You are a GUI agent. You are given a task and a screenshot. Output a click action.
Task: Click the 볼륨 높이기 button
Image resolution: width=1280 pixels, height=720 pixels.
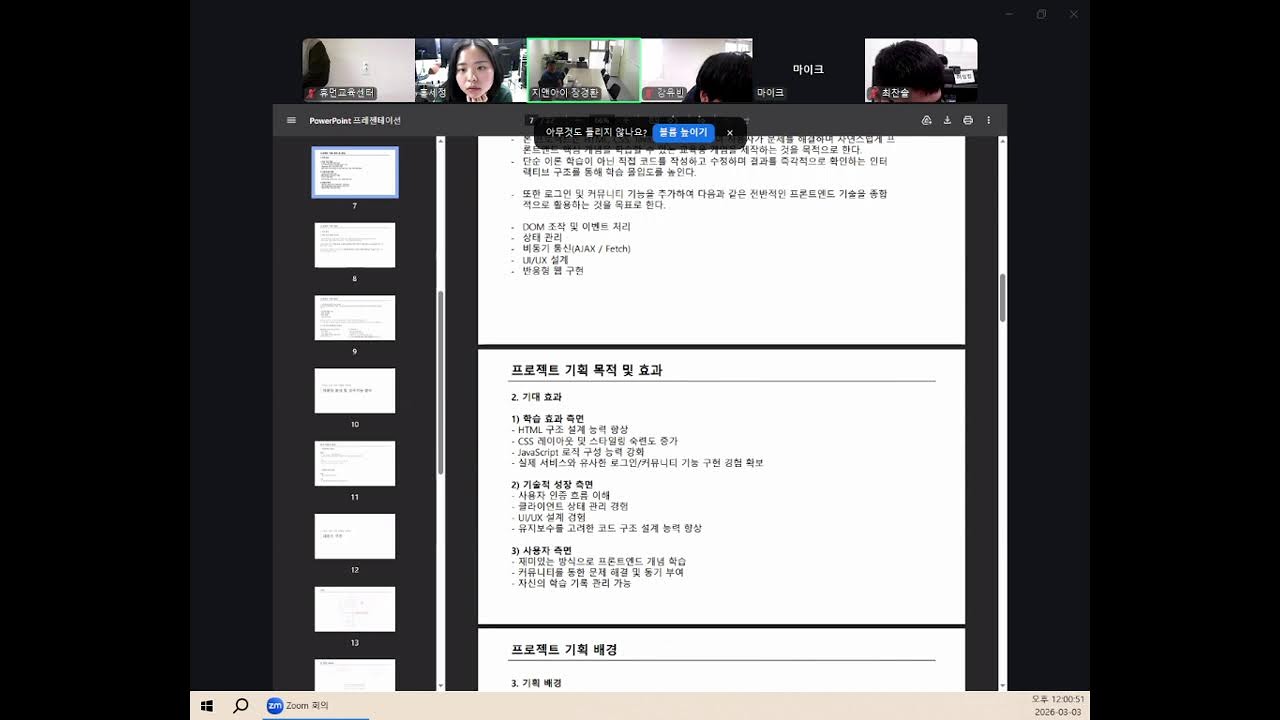683,132
